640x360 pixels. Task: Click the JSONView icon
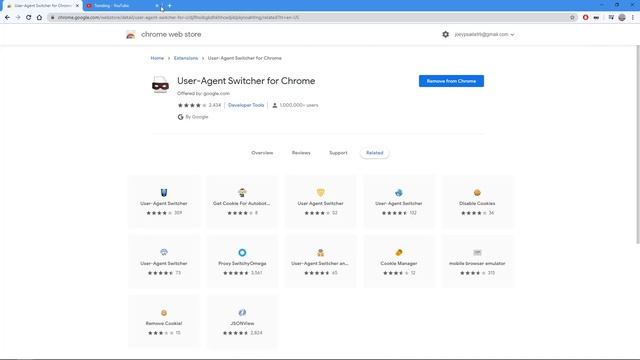(x=242, y=312)
